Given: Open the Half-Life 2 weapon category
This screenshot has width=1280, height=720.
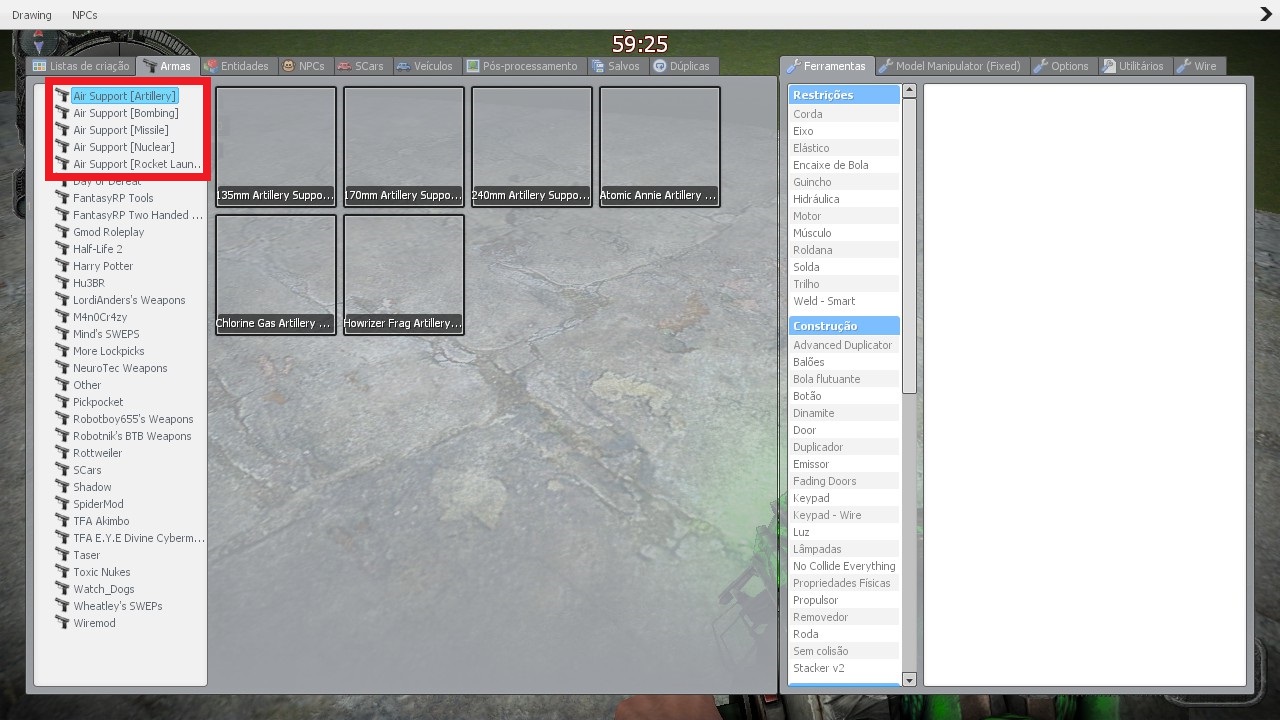Looking at the screenshot, I should pyautogui.click(x=98, y=249).
